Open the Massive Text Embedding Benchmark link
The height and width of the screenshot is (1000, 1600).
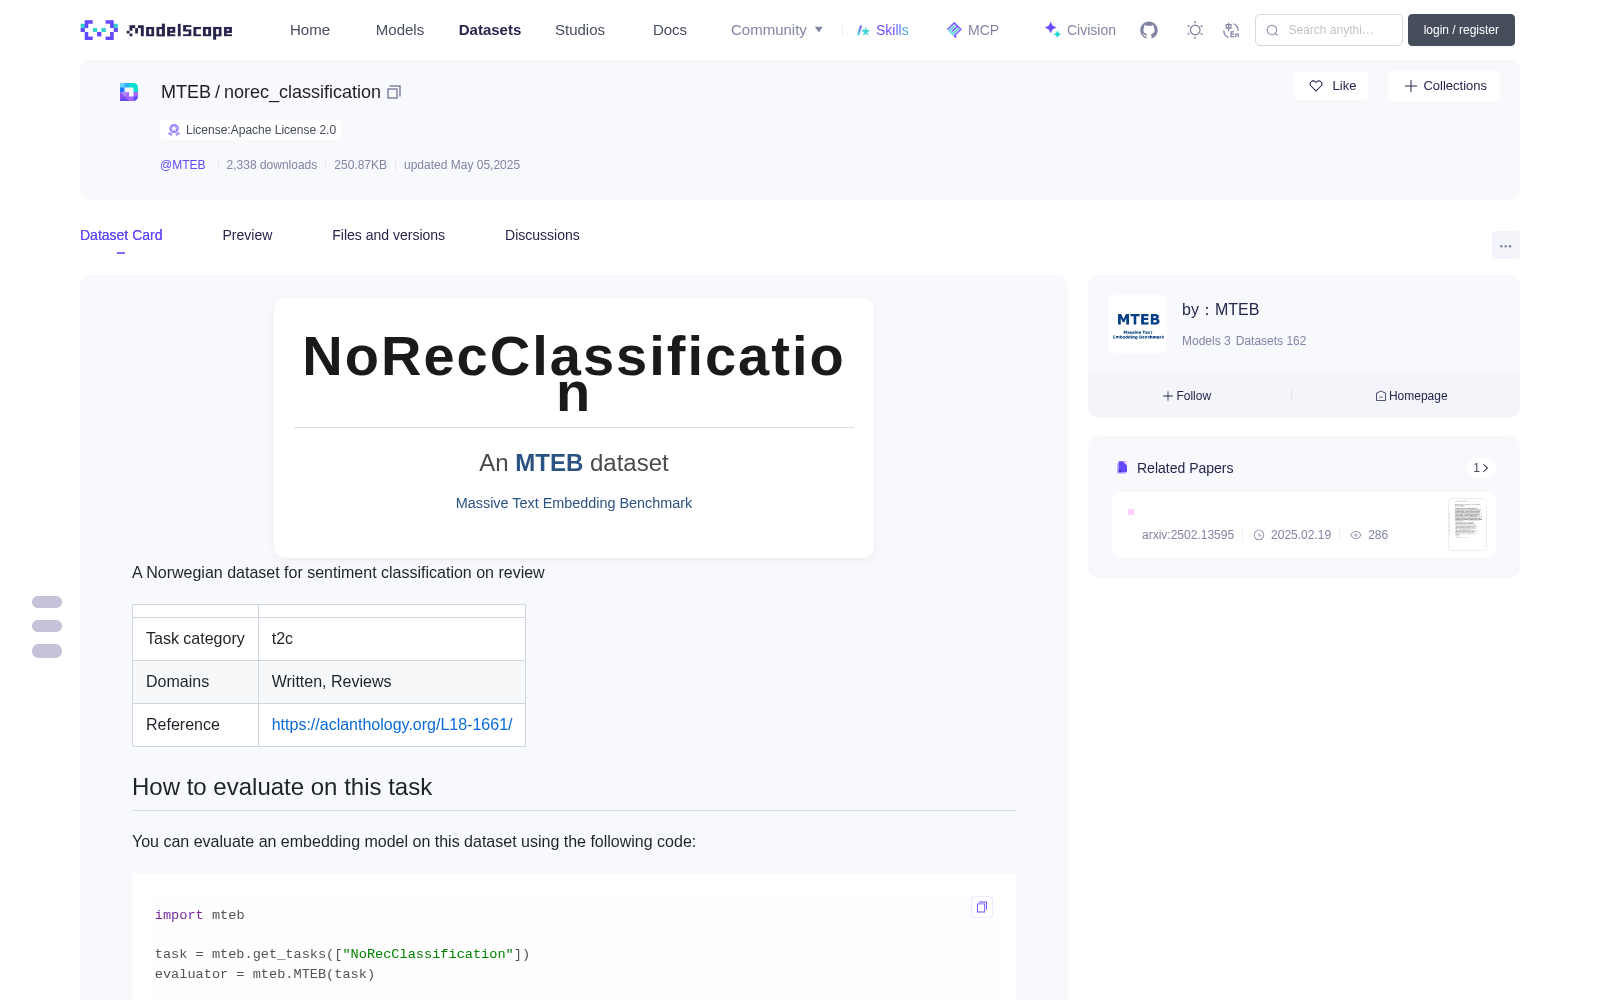point(574,503)
